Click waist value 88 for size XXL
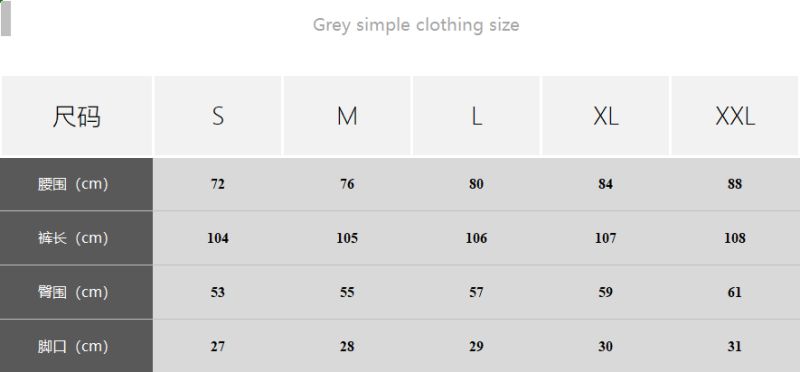Viewport: 800px width, 372px height. pyautogui.click(x=735, y=184)
